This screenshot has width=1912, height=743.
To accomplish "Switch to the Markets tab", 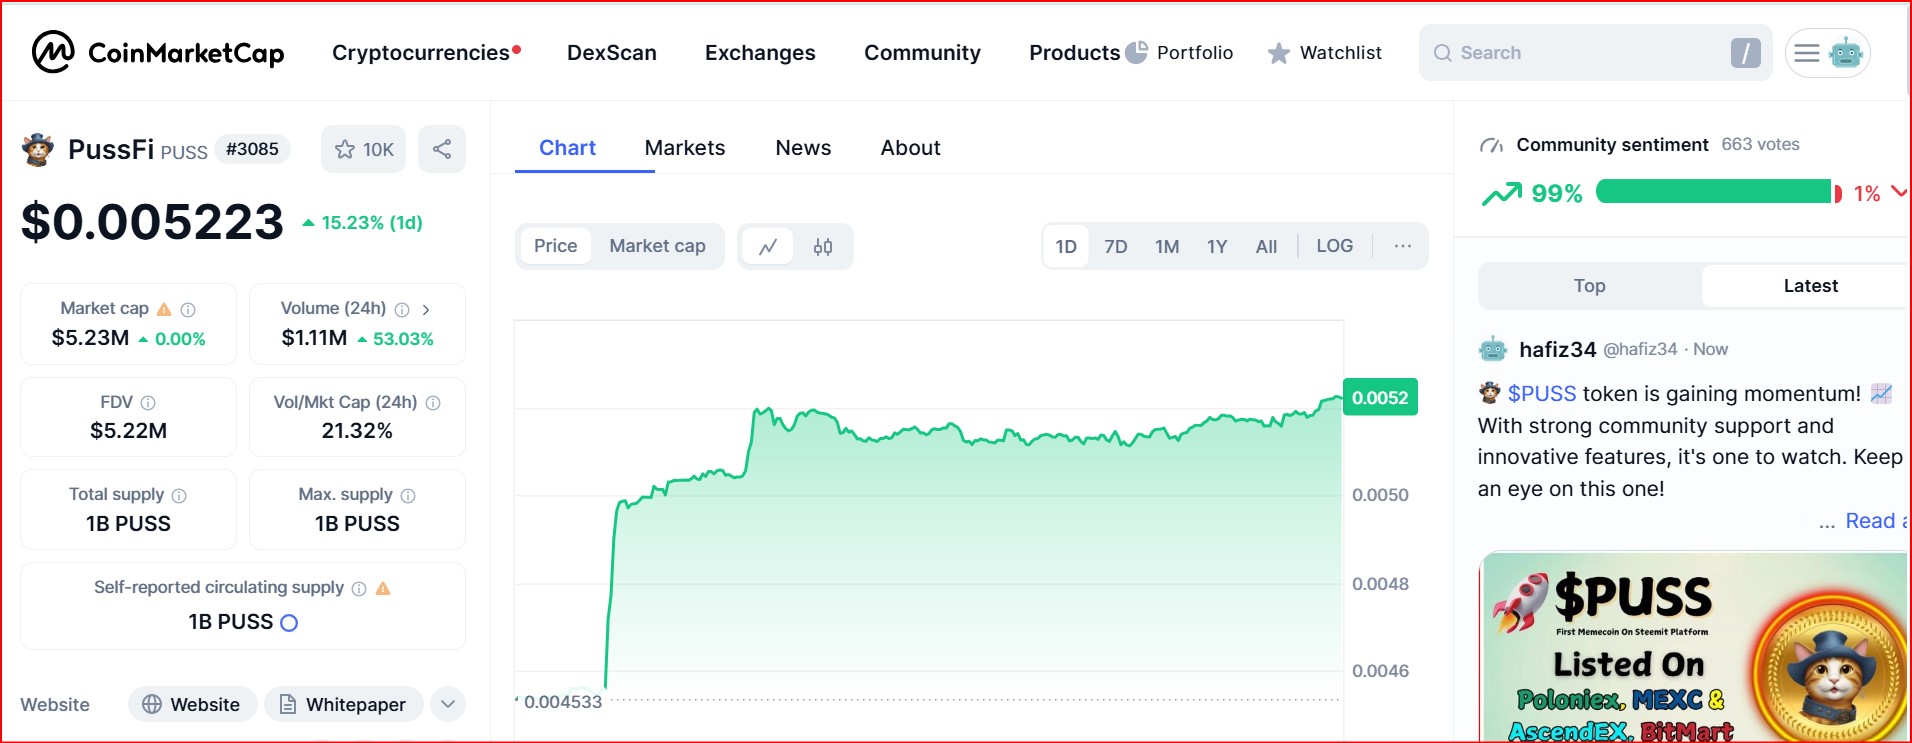I will [685, 148].
